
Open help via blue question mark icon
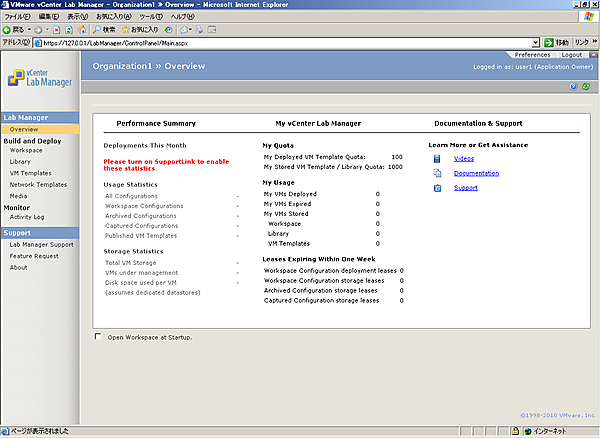[x=573, y=86]
